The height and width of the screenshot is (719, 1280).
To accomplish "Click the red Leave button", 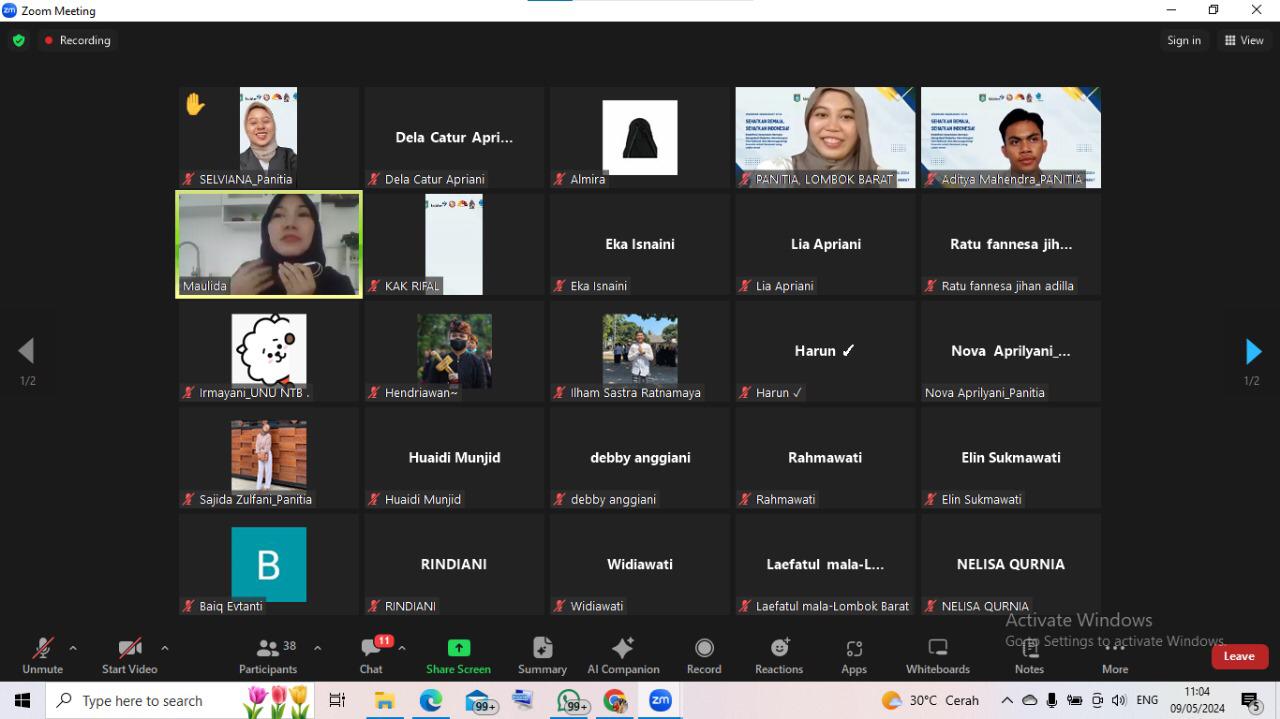I will (1239, 656).
